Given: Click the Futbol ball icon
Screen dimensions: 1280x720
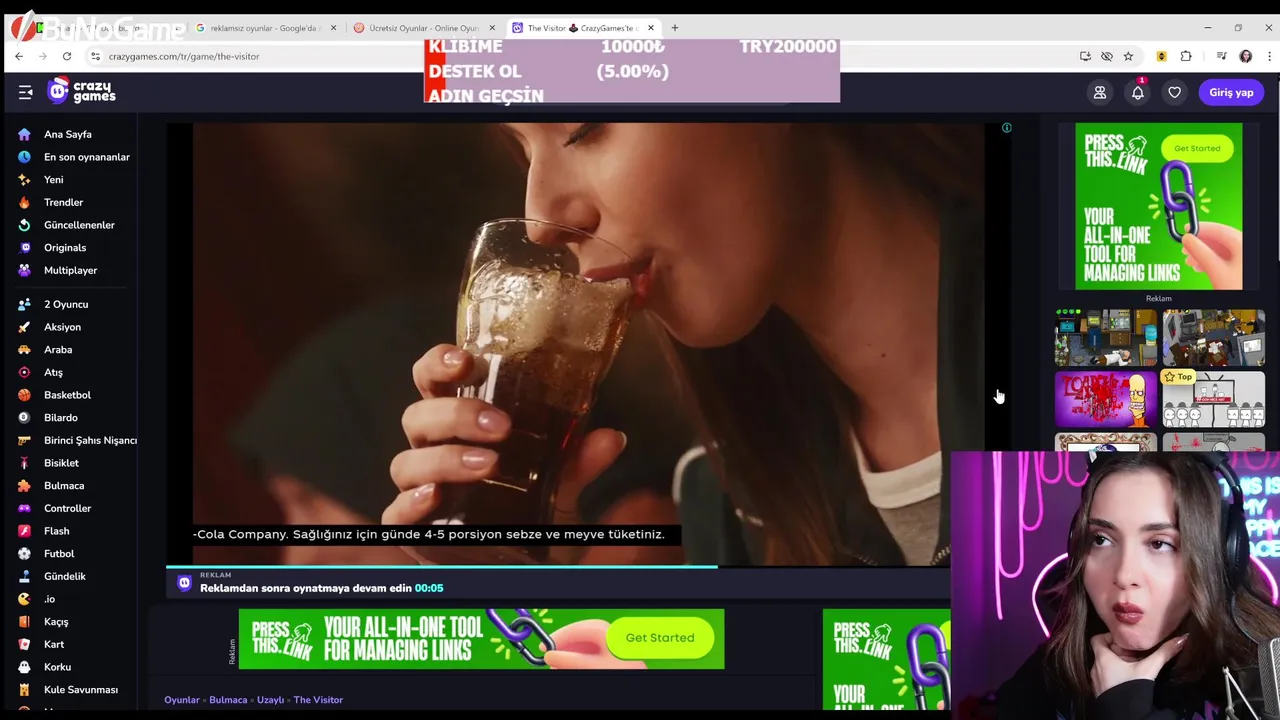Looking at the screenshot, I should pyautogui.click(x=24, y=554).
